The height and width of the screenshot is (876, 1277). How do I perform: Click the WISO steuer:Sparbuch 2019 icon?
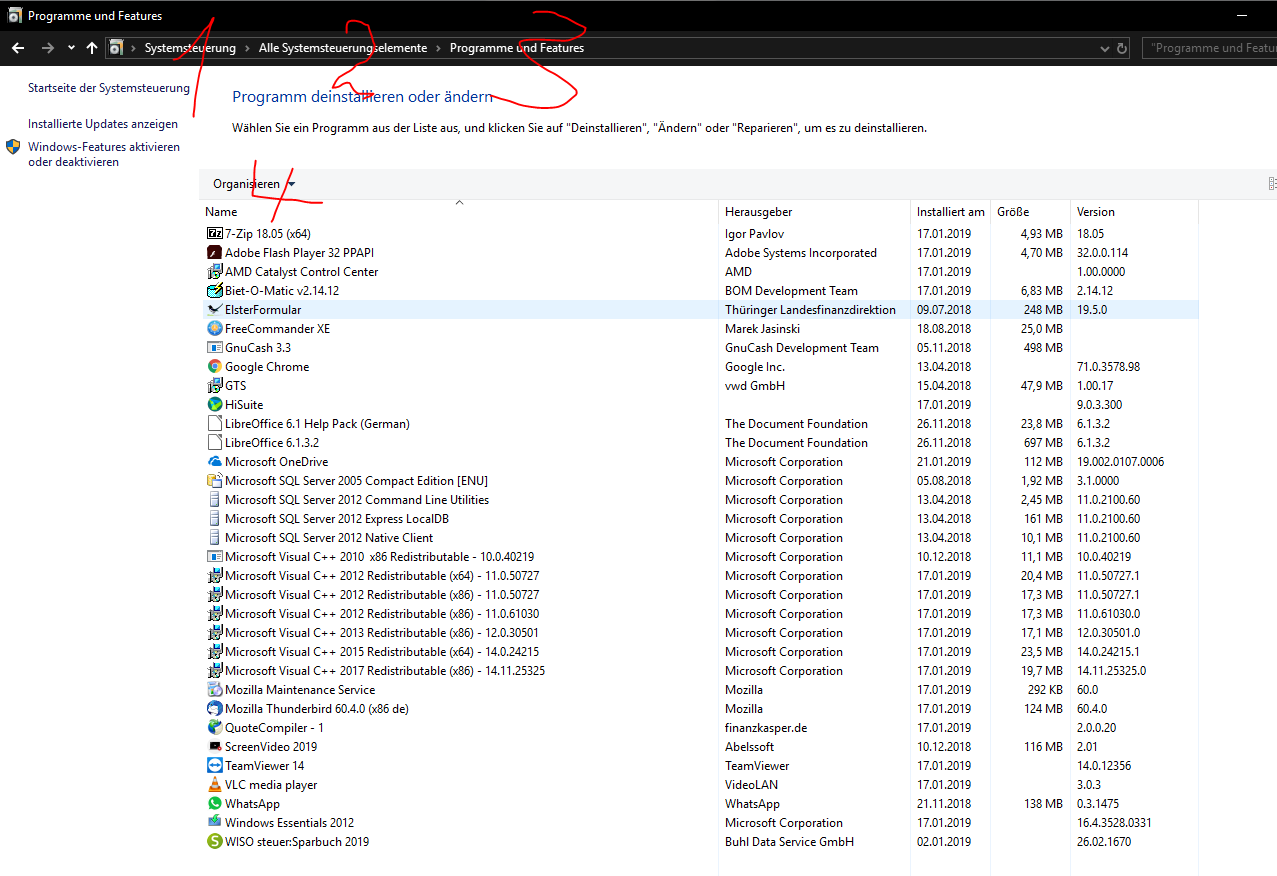coord(214,842)
